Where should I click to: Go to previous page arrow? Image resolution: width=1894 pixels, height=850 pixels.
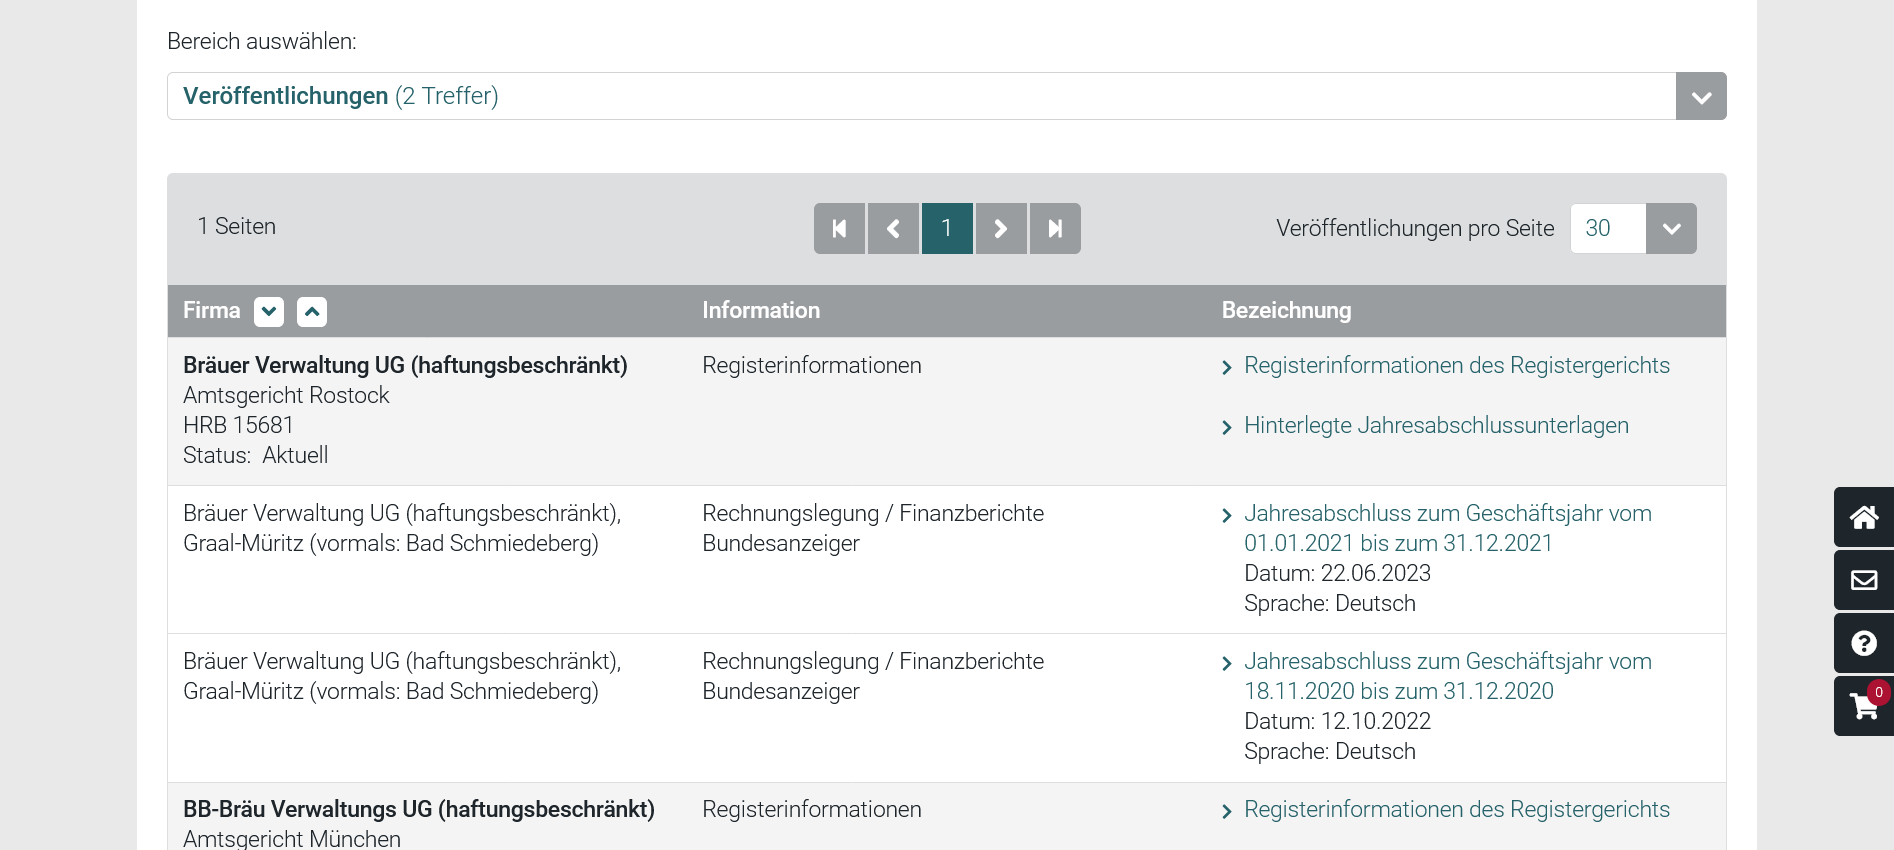tap(893, 229)
